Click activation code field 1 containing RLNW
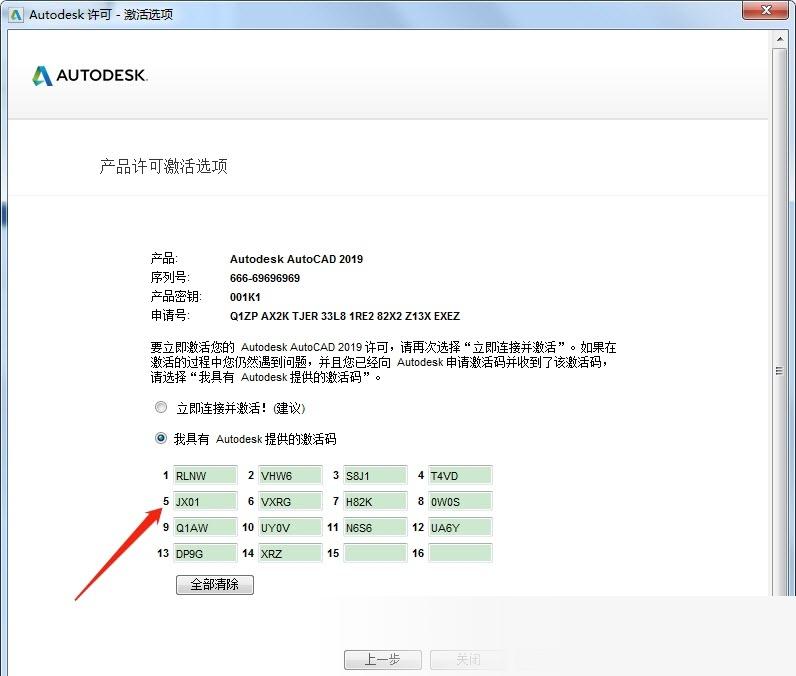The image size is (796, 676). (x=205, y=476)
